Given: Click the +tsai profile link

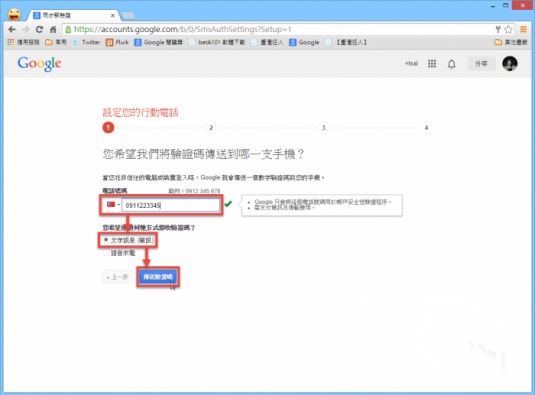Looking at the screenshot, I should pos(411,63).
